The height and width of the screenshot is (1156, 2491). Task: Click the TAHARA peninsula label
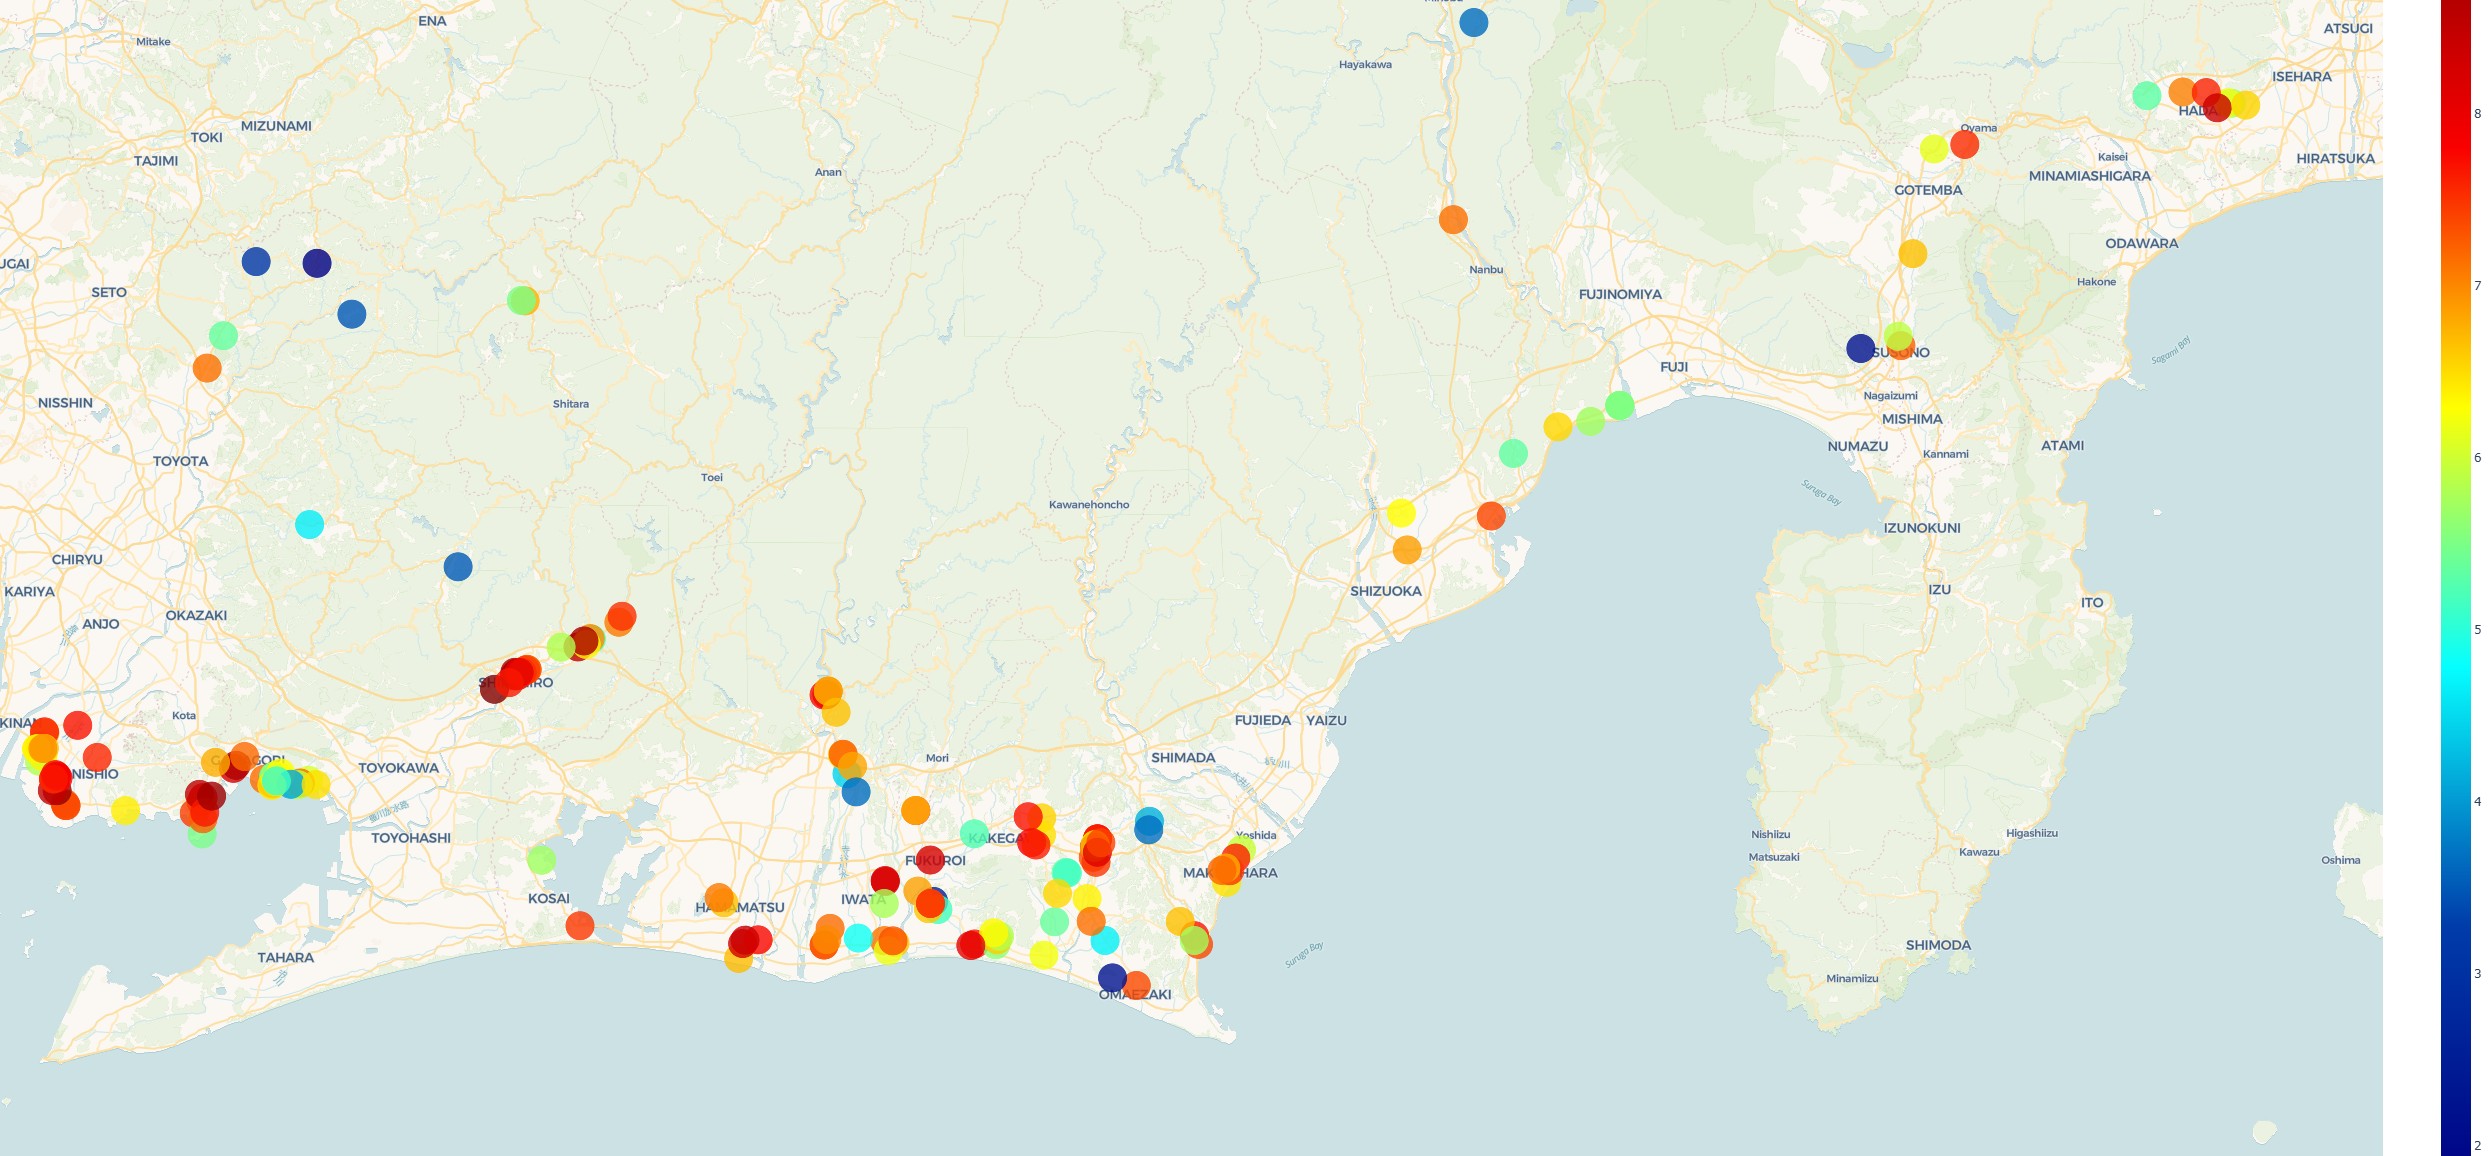(x=285, y=957)
